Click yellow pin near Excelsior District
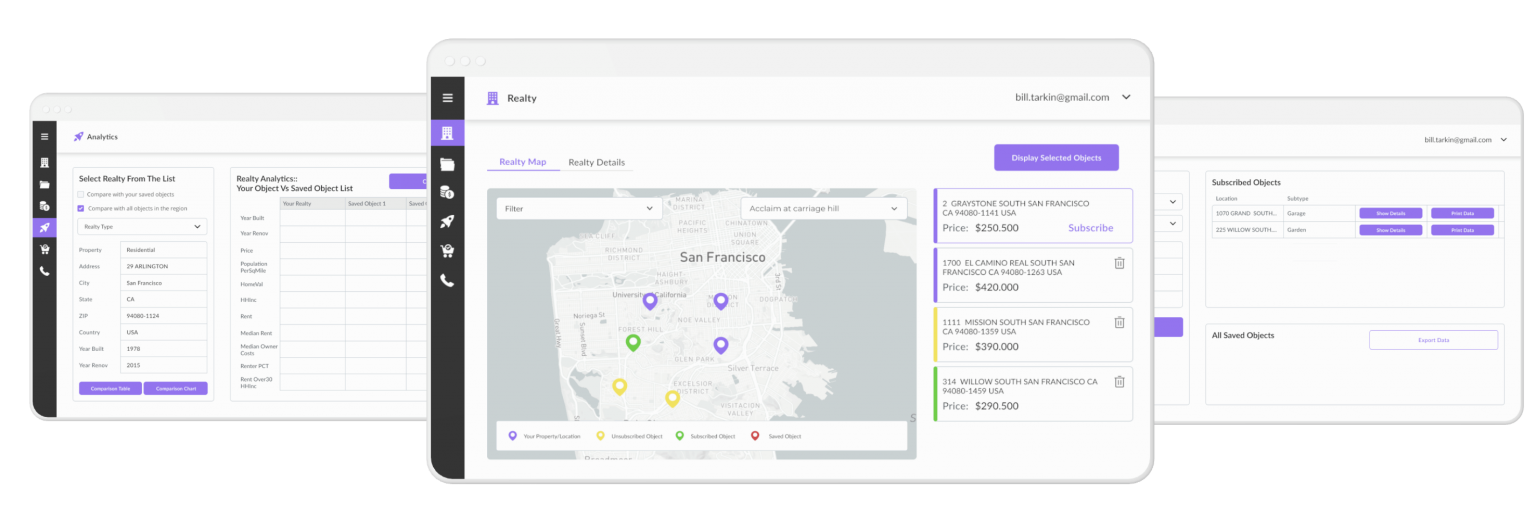Image resolution: width=1536 pixels, height=519 pixels. (672, 399)
